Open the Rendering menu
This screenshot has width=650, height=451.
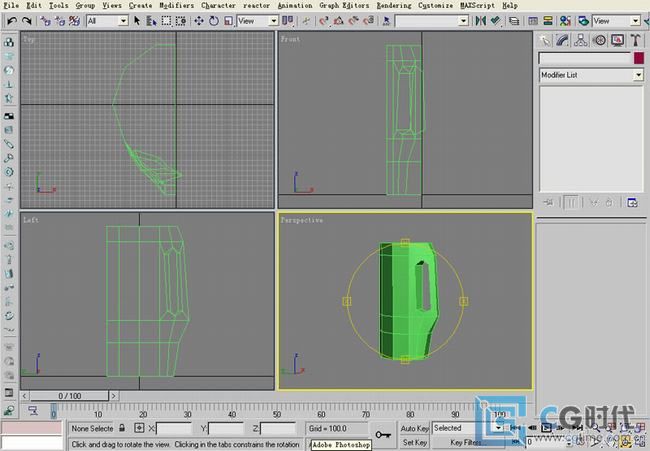394,5
